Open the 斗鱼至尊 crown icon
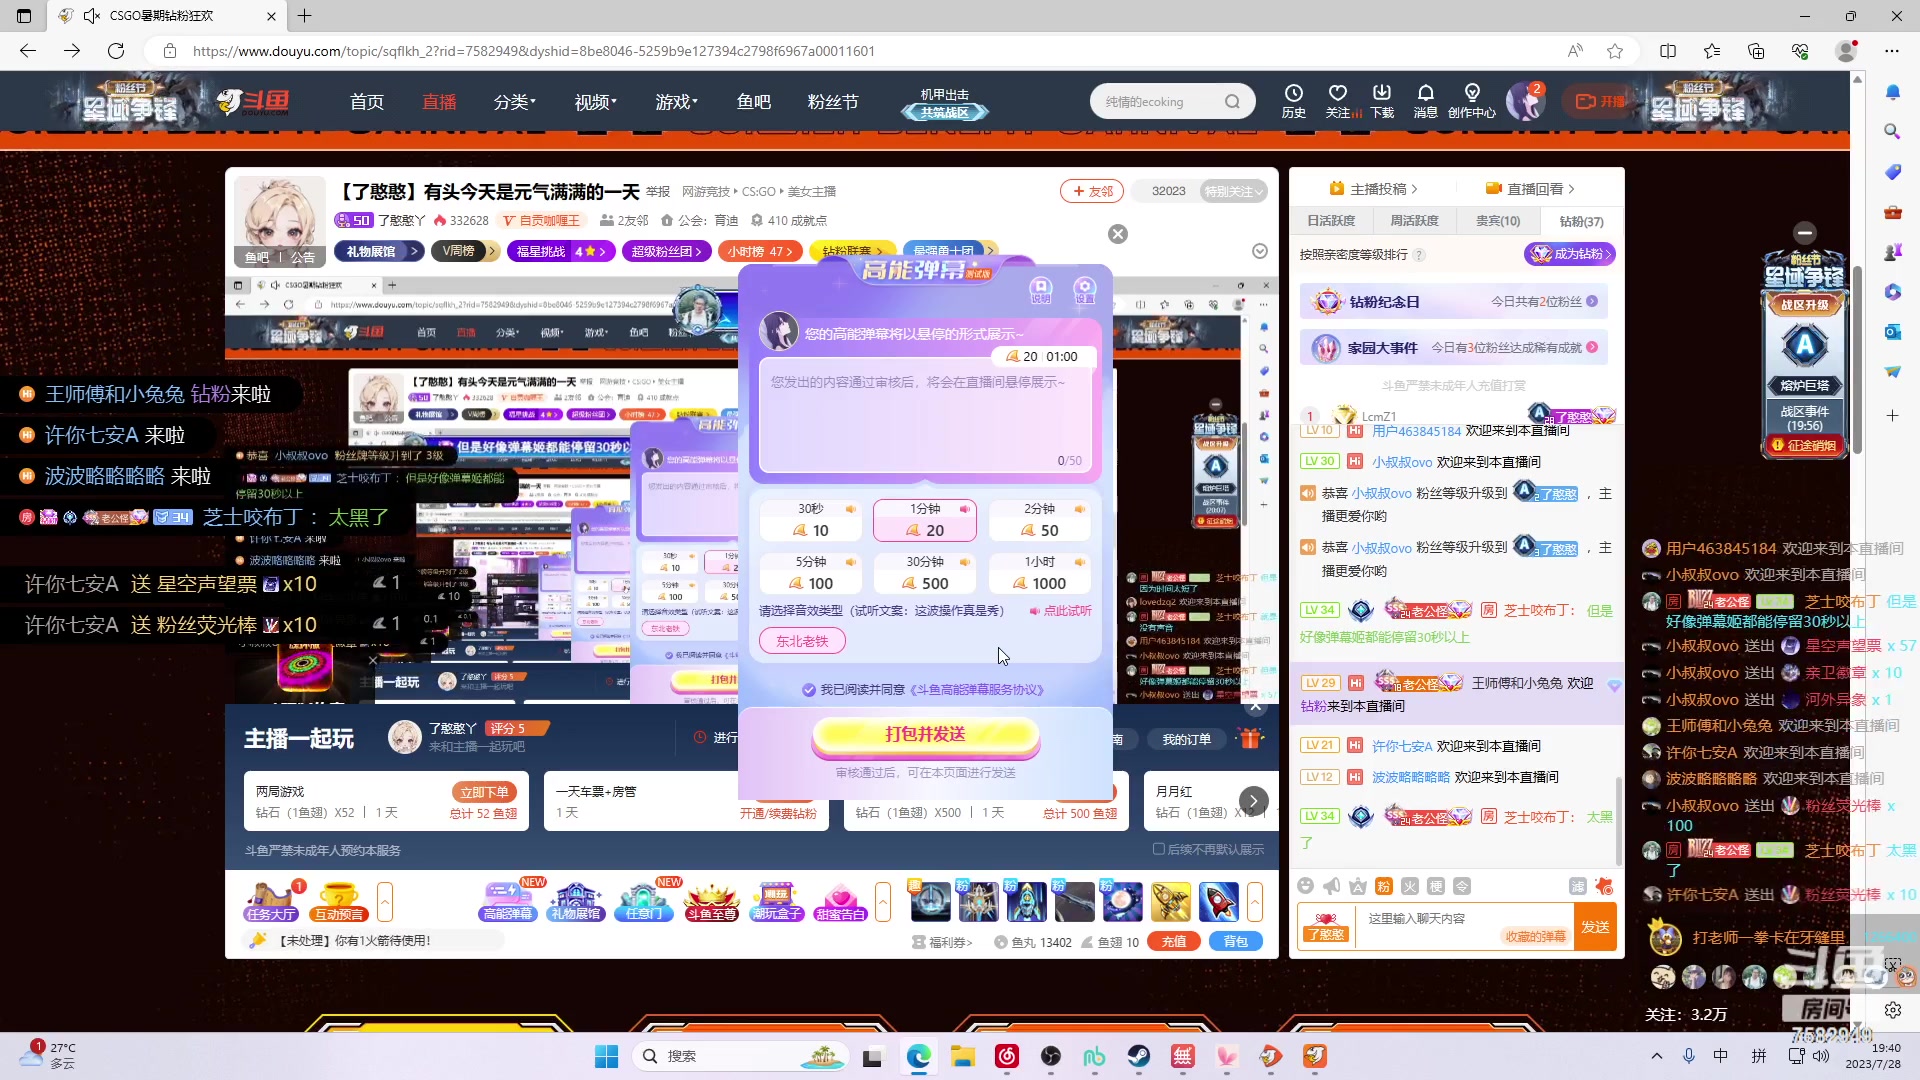The width and height of the screenshot is (1920, 1080). [711, 901]
